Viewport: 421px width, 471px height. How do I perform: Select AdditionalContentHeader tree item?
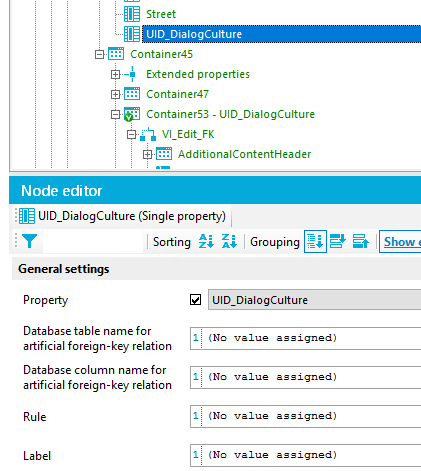pos(244,154)
